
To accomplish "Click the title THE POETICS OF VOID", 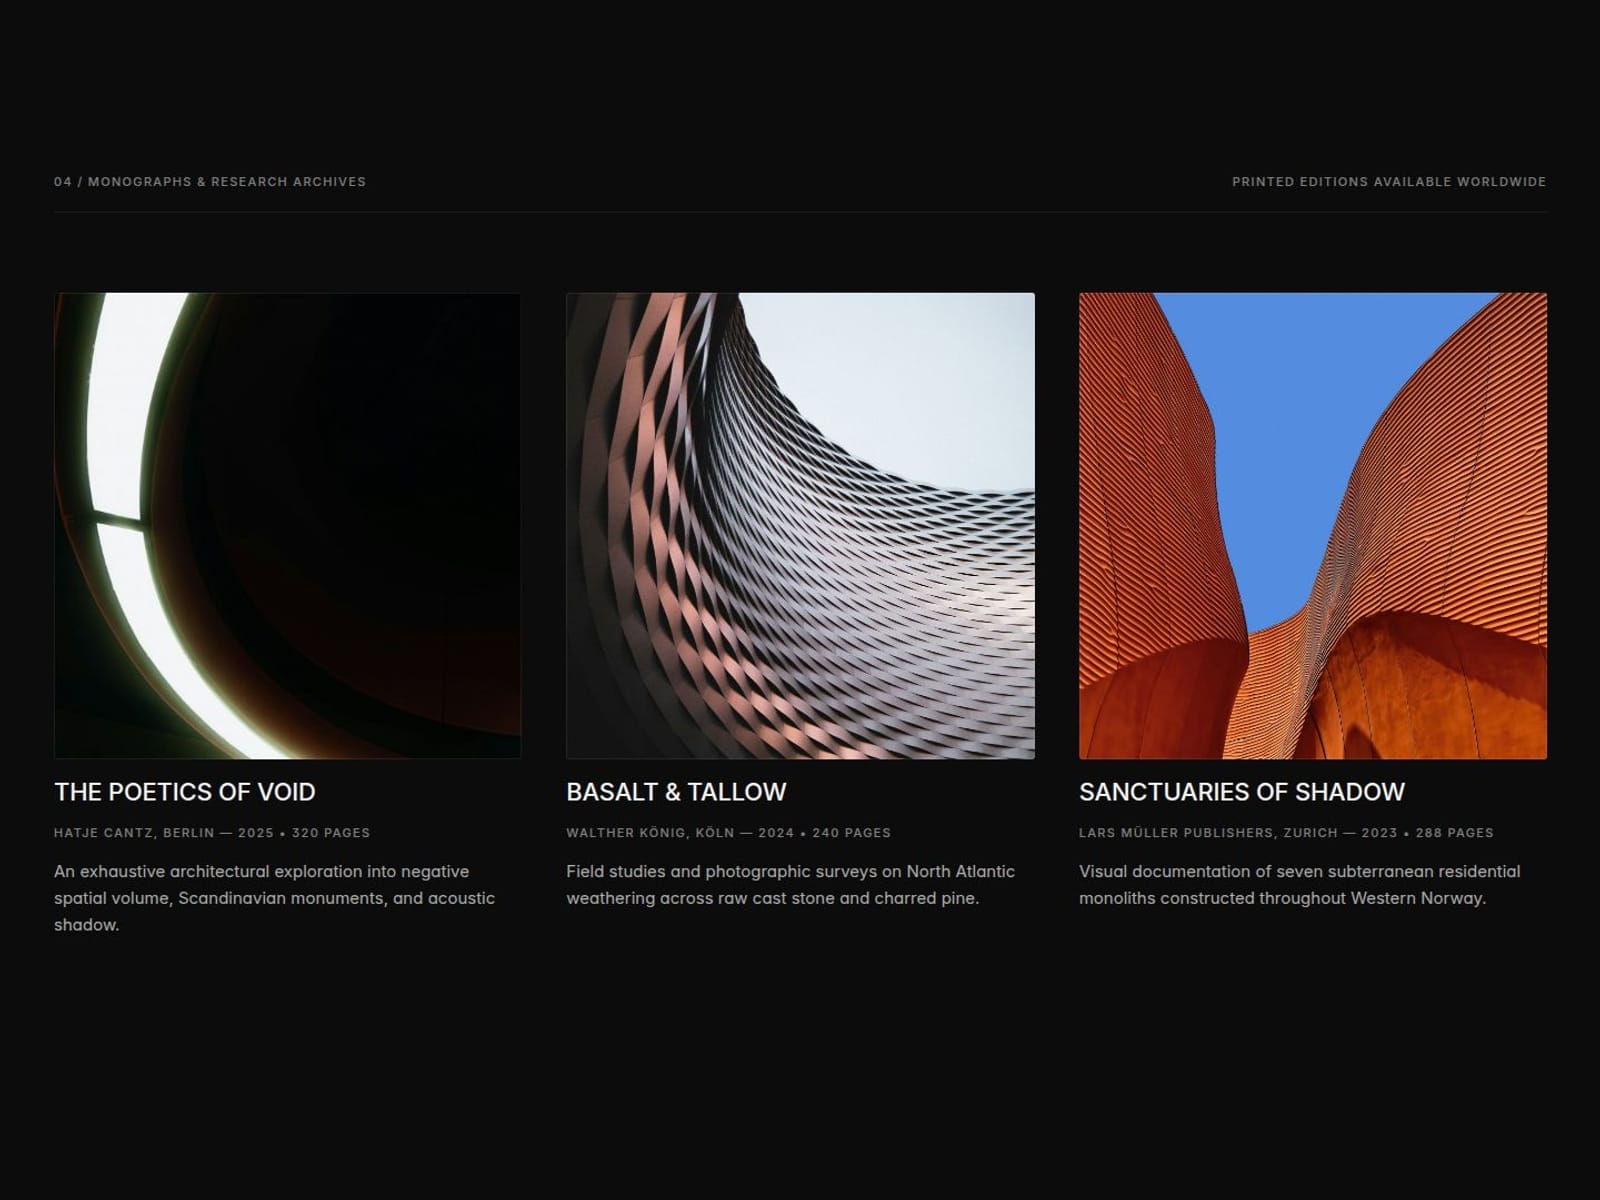I will pos(185,792).
